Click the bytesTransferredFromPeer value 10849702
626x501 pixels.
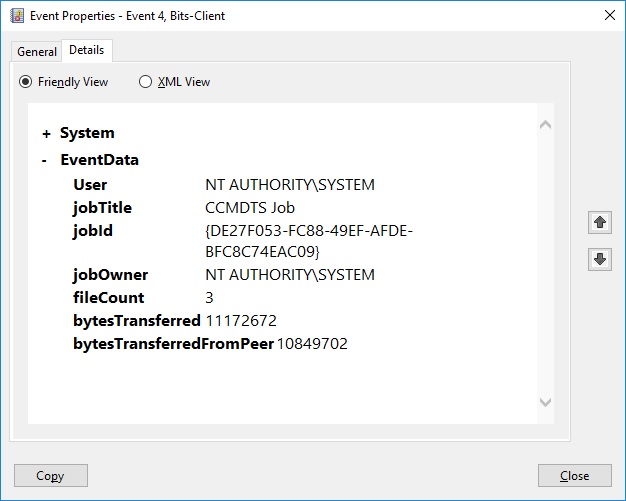tap(312, 344)
